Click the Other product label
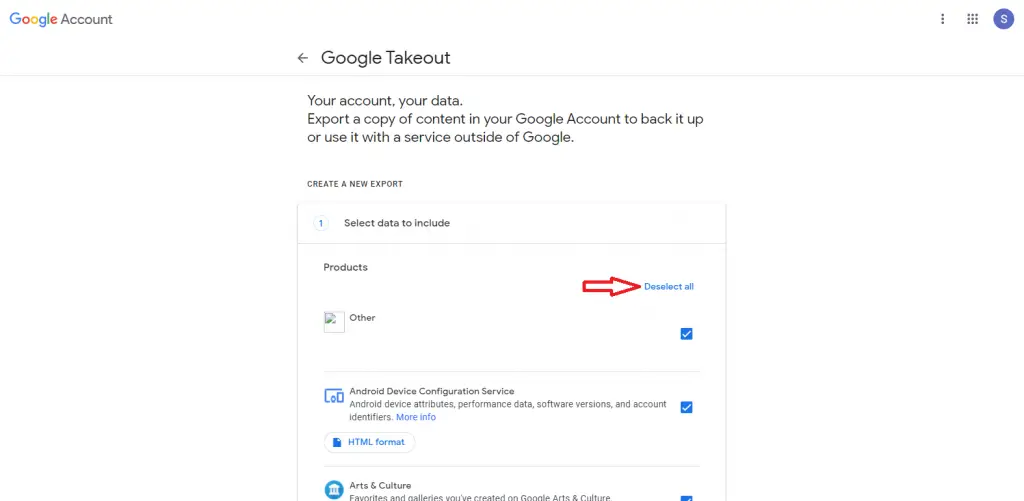Screen dimensions: 1024x501 point(362,317)
